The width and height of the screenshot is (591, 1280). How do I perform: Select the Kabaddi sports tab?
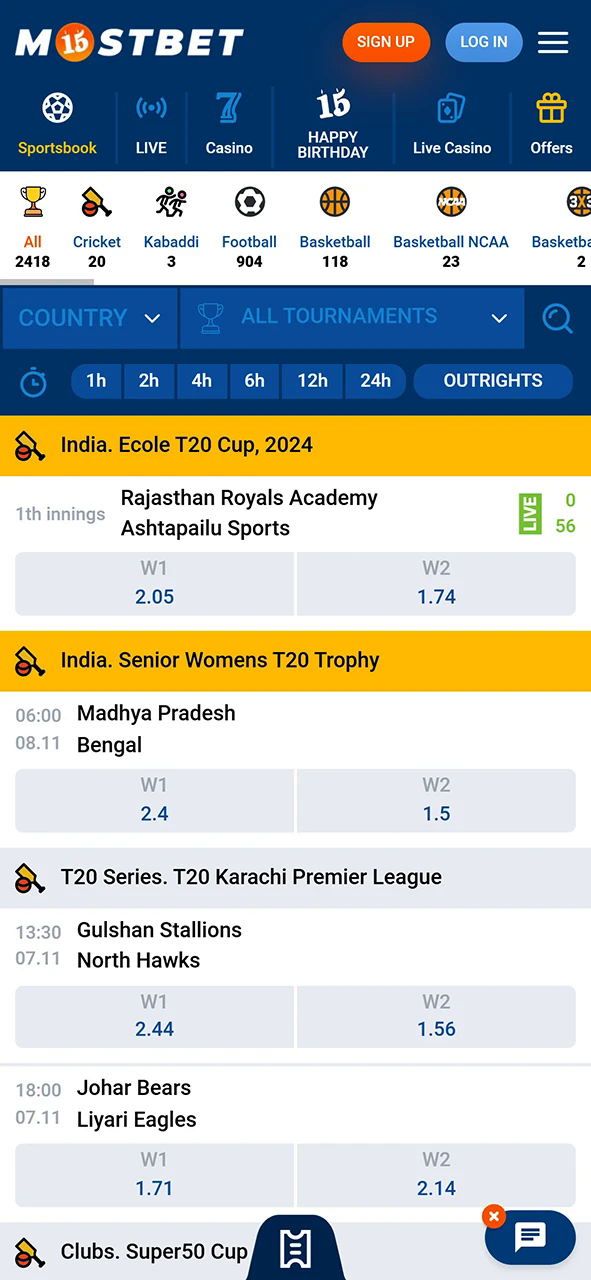point(171,204)
